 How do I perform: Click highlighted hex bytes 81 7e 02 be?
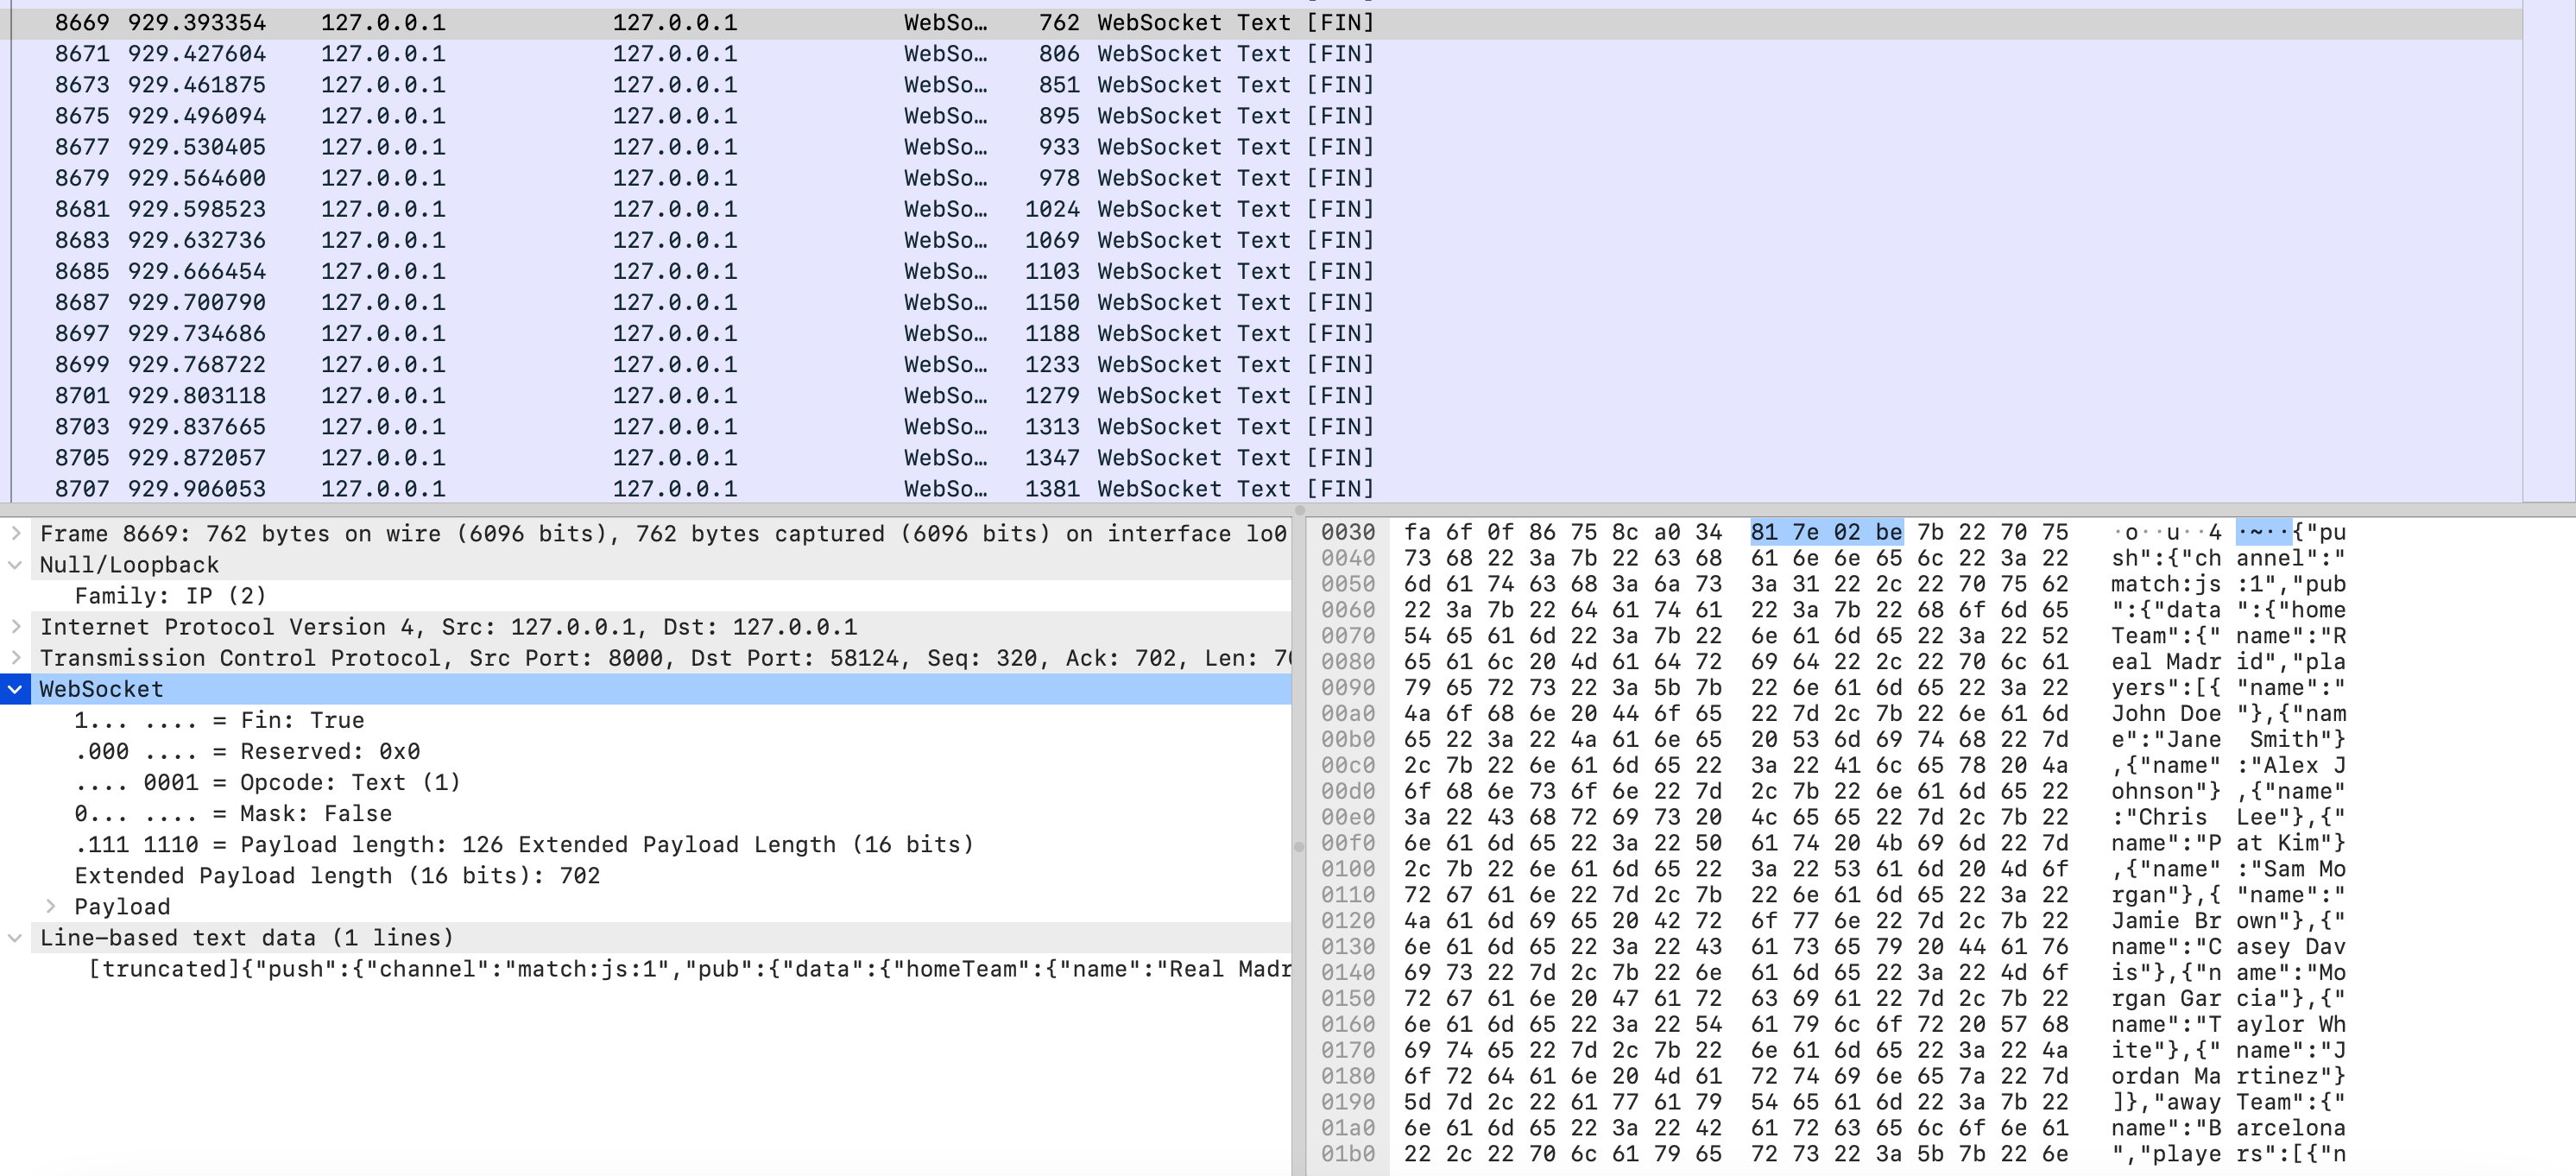[1826, 532]
